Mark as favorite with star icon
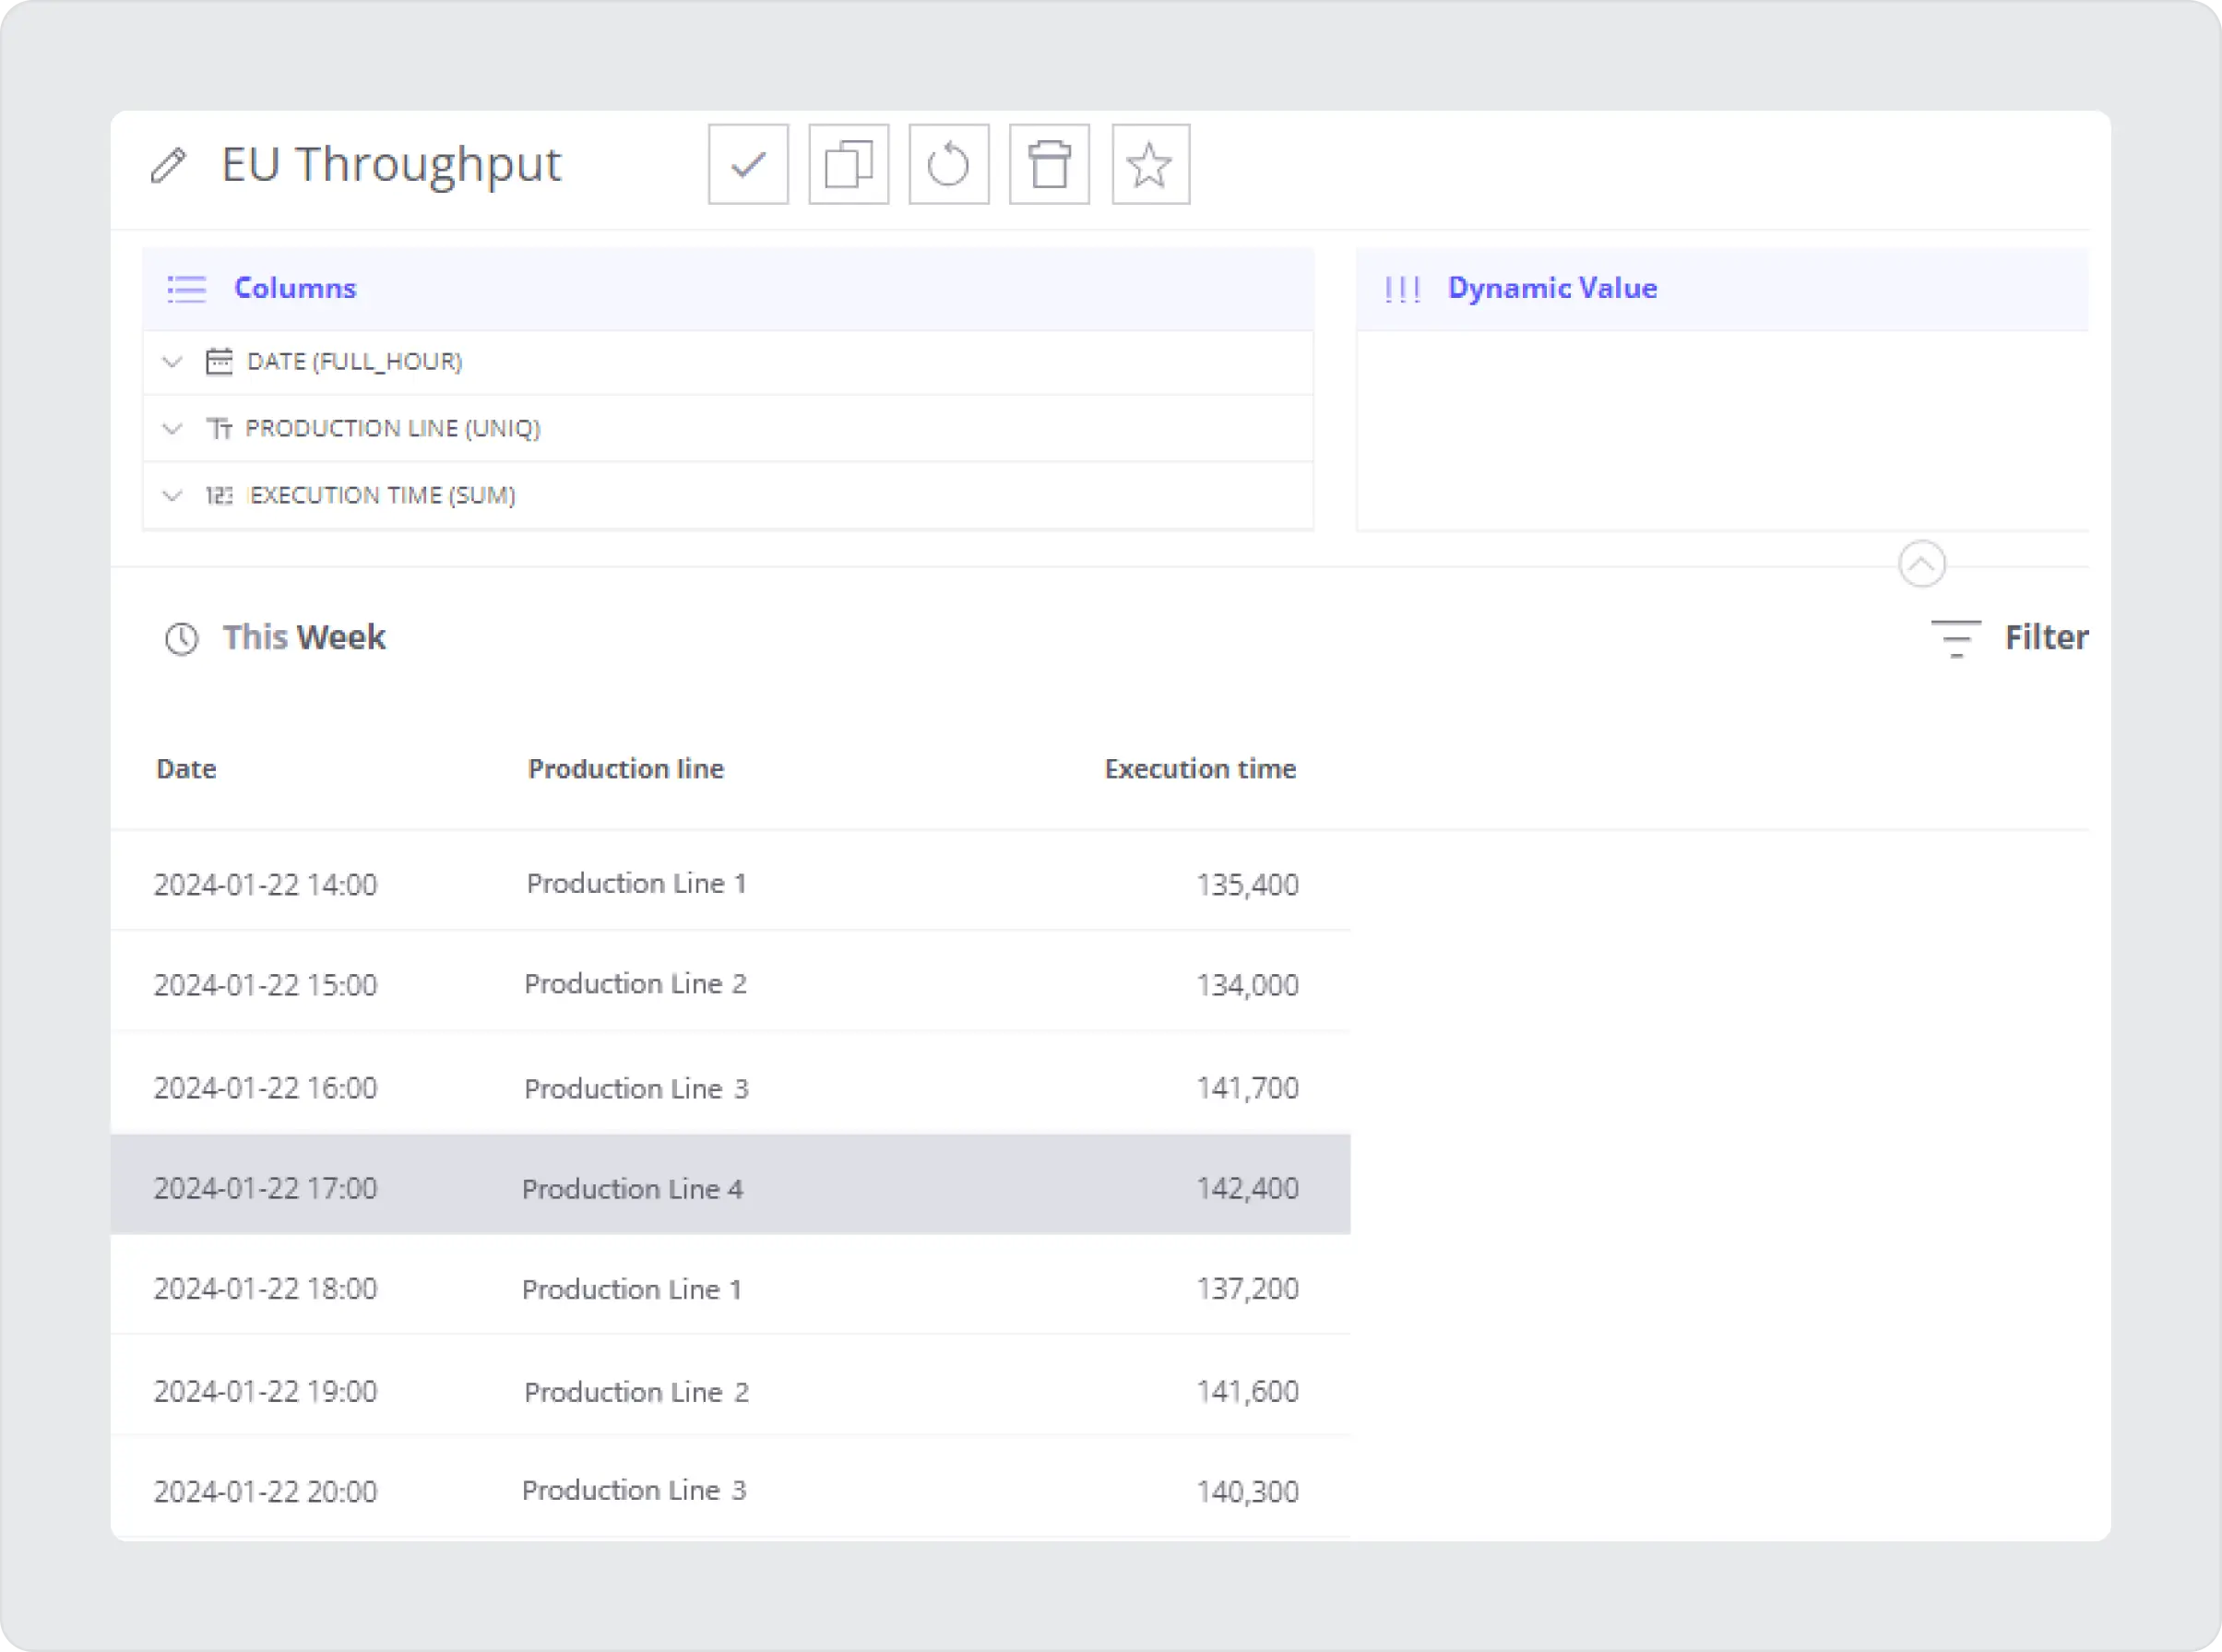 pos(1150,165)
